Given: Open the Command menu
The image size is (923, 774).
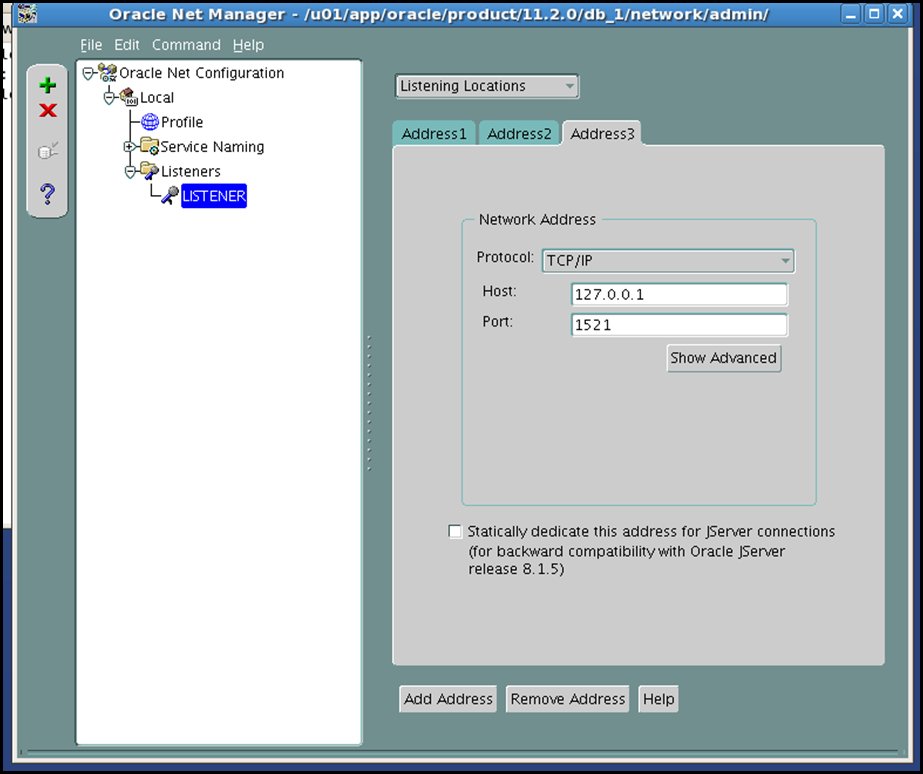Looking at the screenshot, I should click(186, 45).
